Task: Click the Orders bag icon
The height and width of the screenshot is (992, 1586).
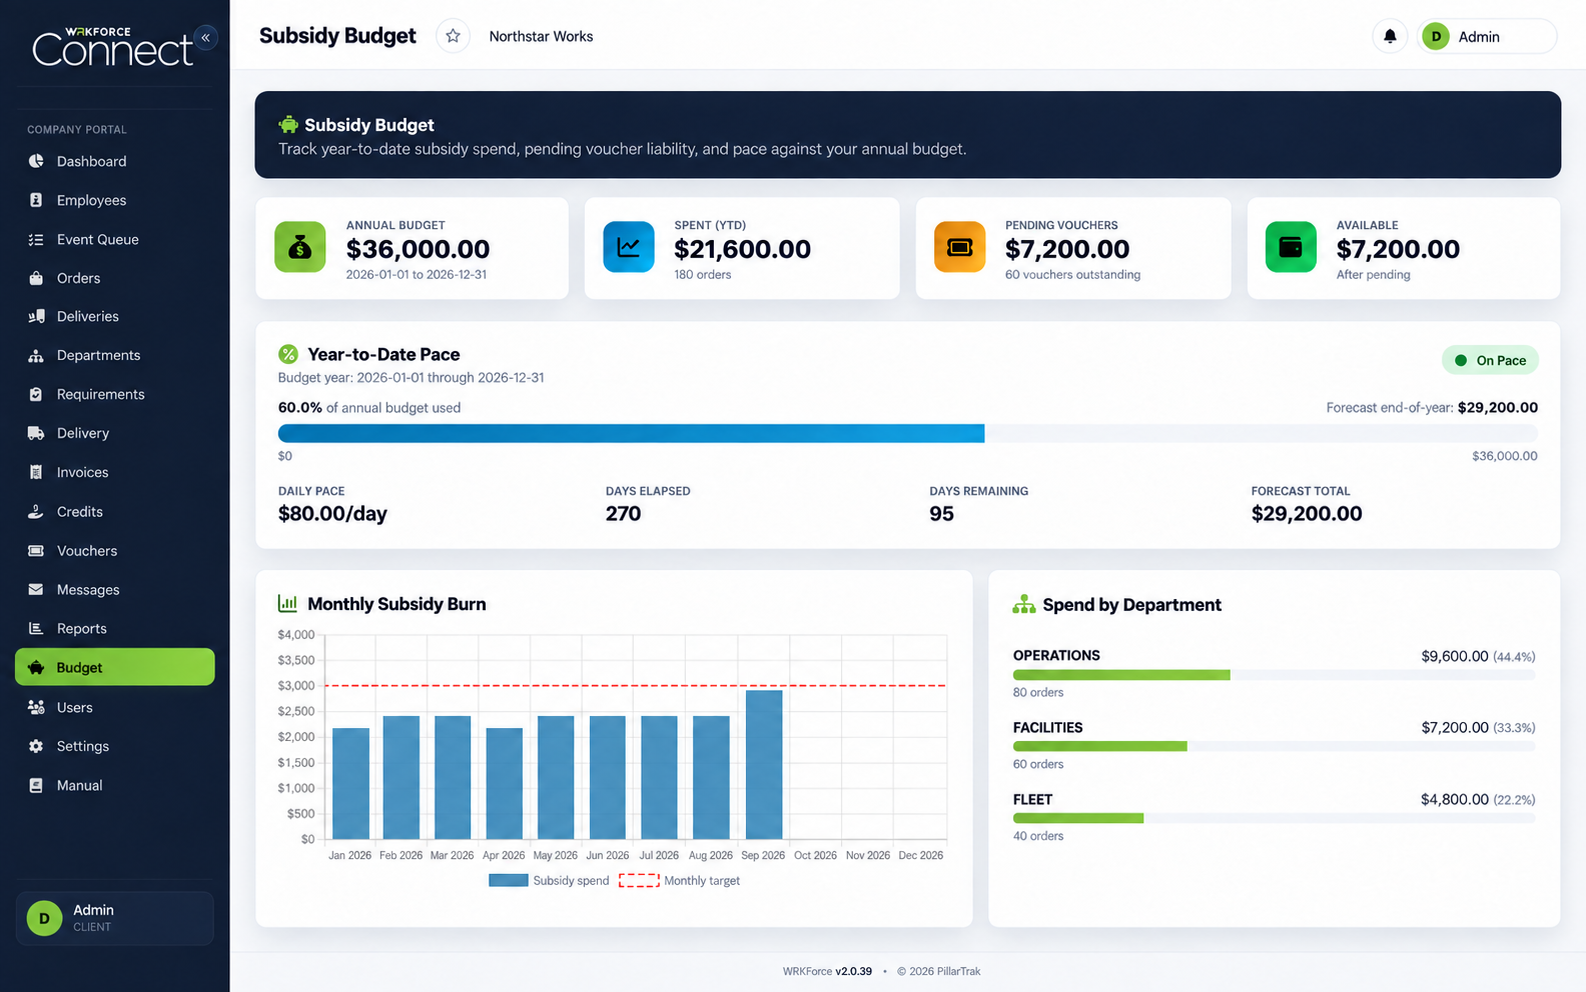Action: [x=36, y=278]
